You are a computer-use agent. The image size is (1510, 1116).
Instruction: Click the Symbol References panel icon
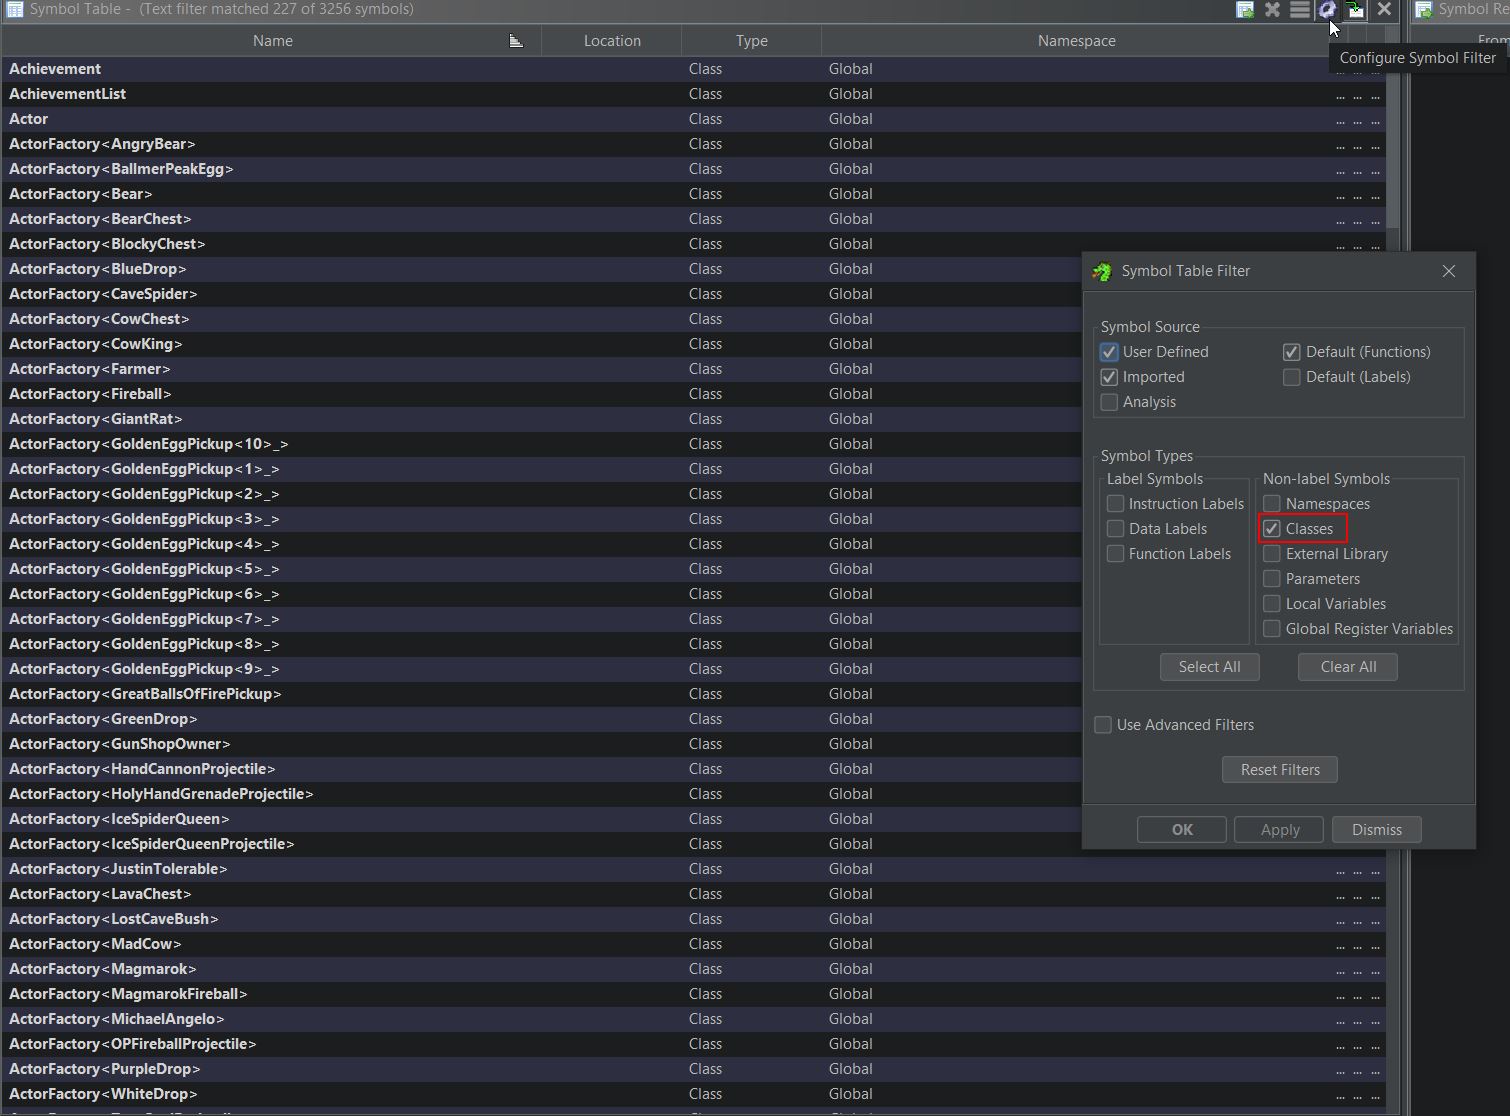[x=1423, y=9]
